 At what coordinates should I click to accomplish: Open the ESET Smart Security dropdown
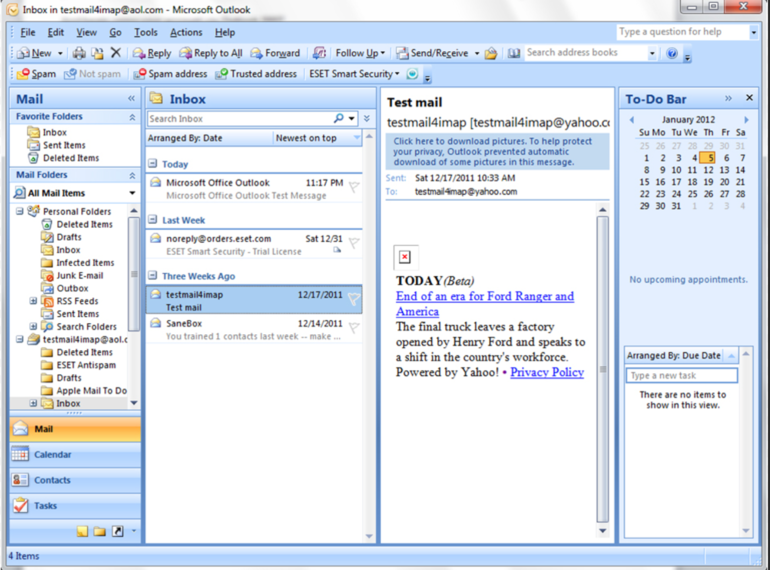tap(354, 74)
